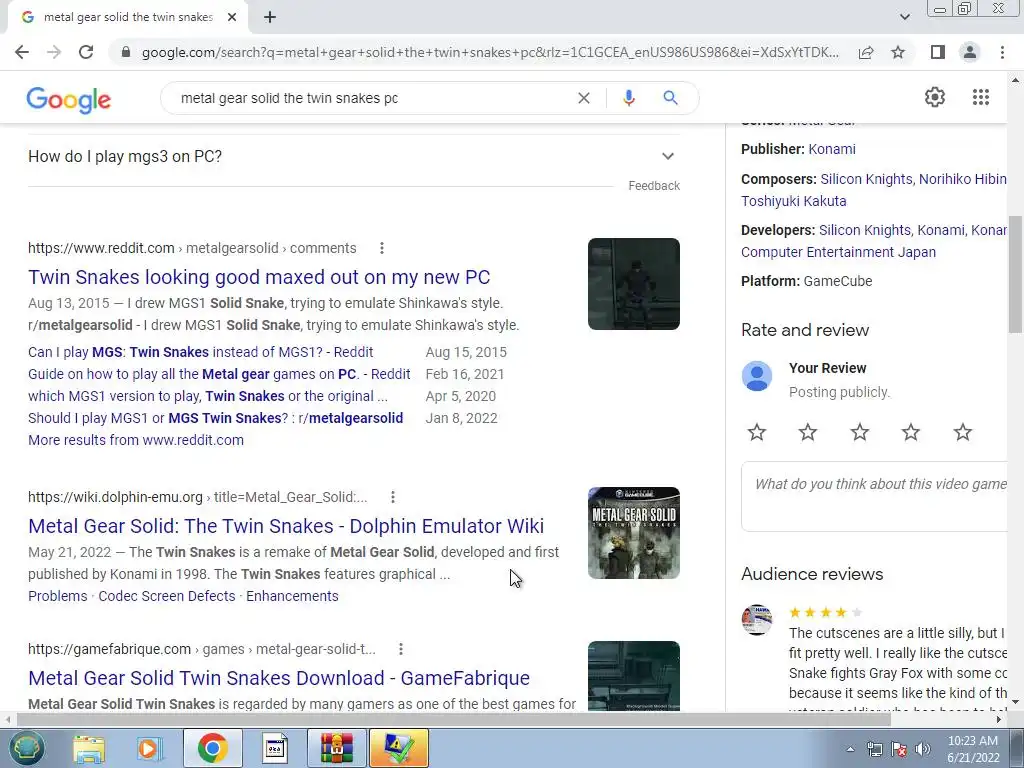Open options menu for the reddit result
This screenshot has height=768, width=1024.
click(381, 248)
